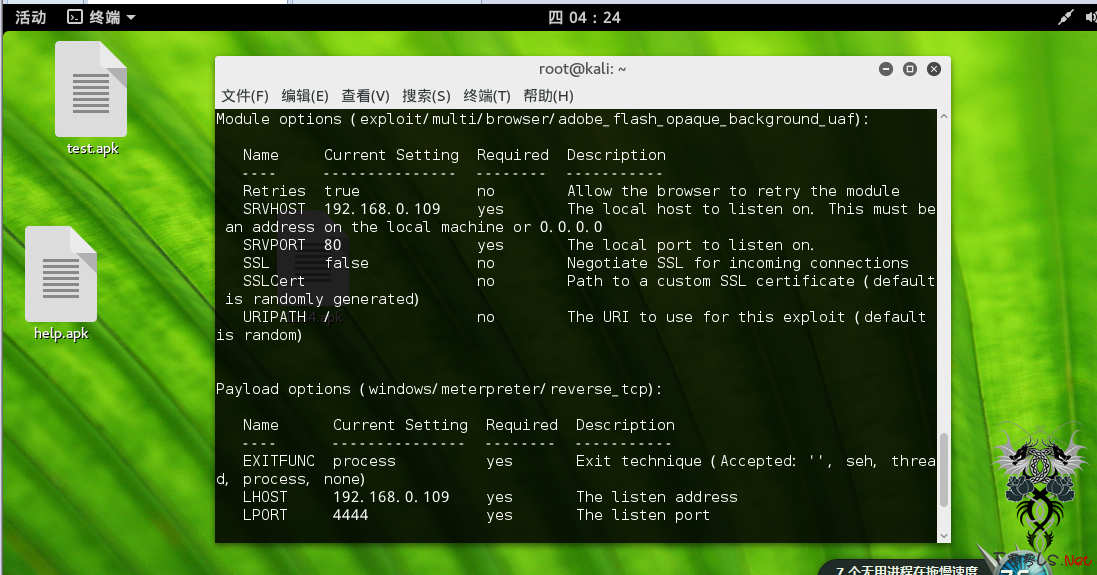
Task: Click 'The listen port' description text
Action: pyautogui.click(x=643, y=515)
